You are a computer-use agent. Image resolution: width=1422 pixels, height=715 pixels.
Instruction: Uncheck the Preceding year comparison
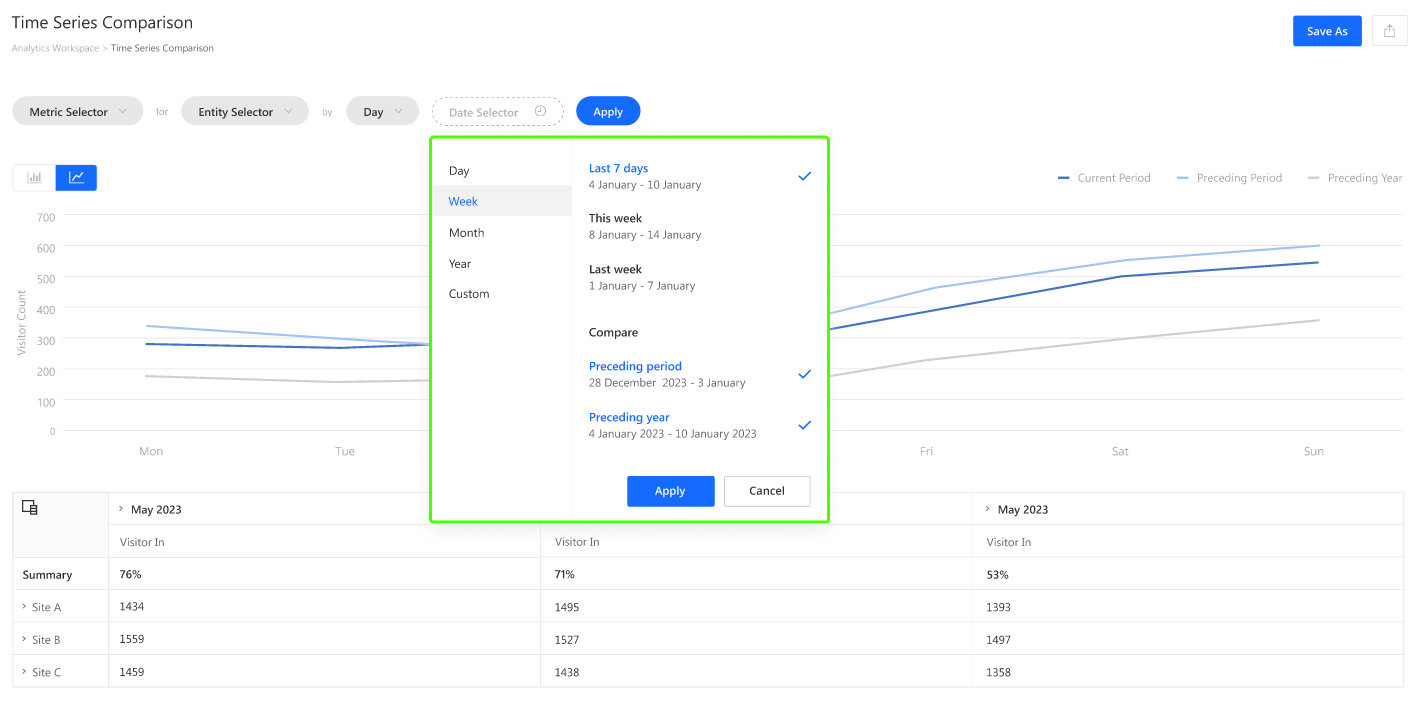pyautogui.click(x=804, y=425)
